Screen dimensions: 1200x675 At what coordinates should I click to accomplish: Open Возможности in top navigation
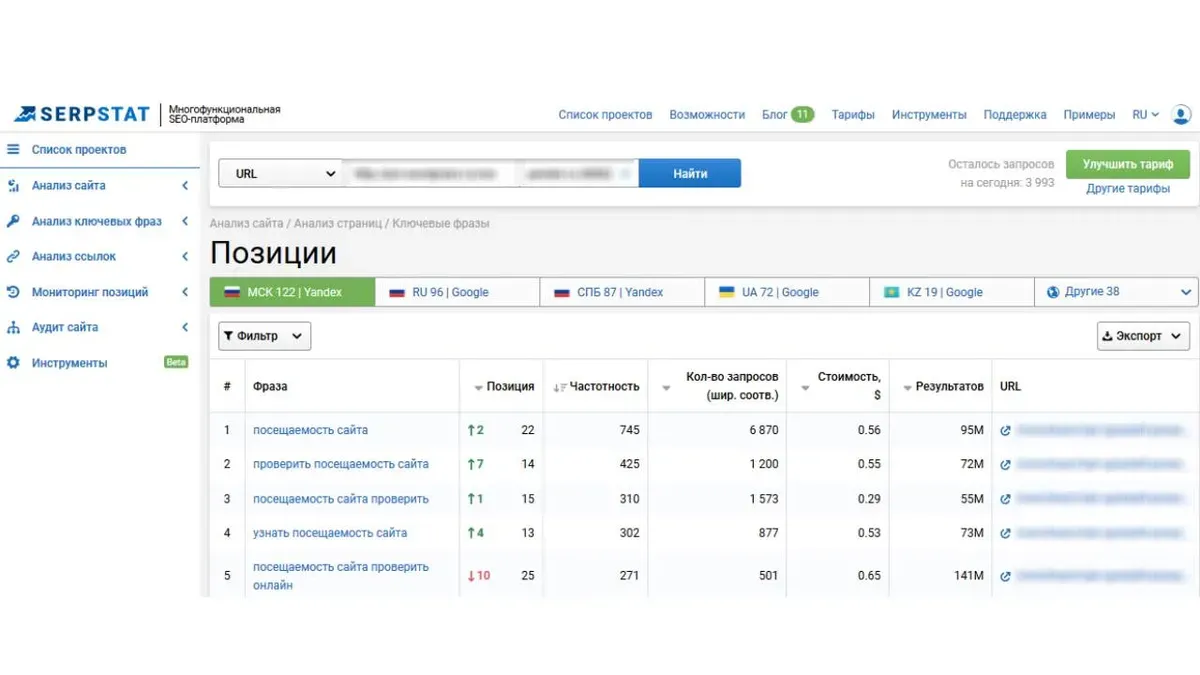(x=707, y=115)
